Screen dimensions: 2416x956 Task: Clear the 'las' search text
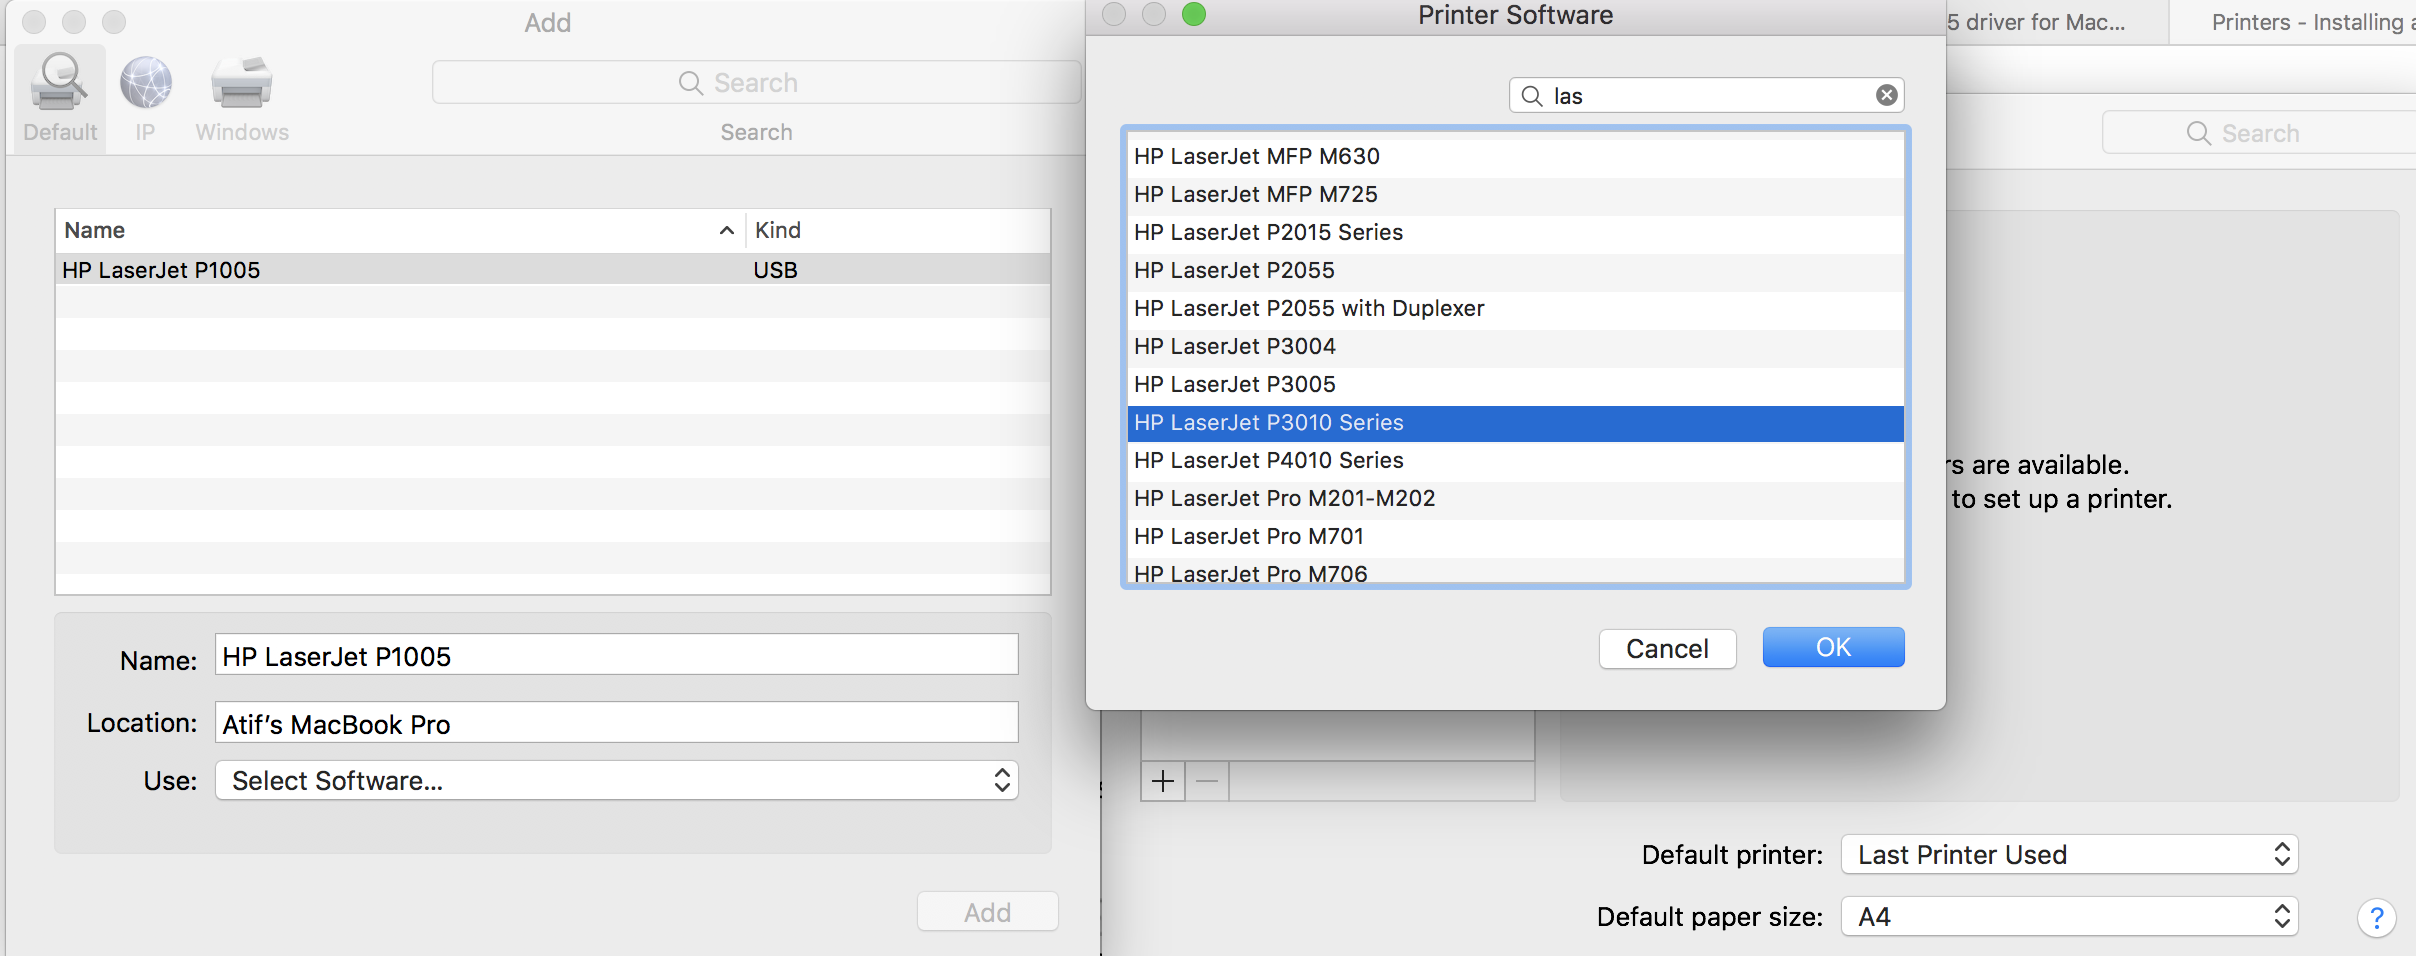point(1886,95)
